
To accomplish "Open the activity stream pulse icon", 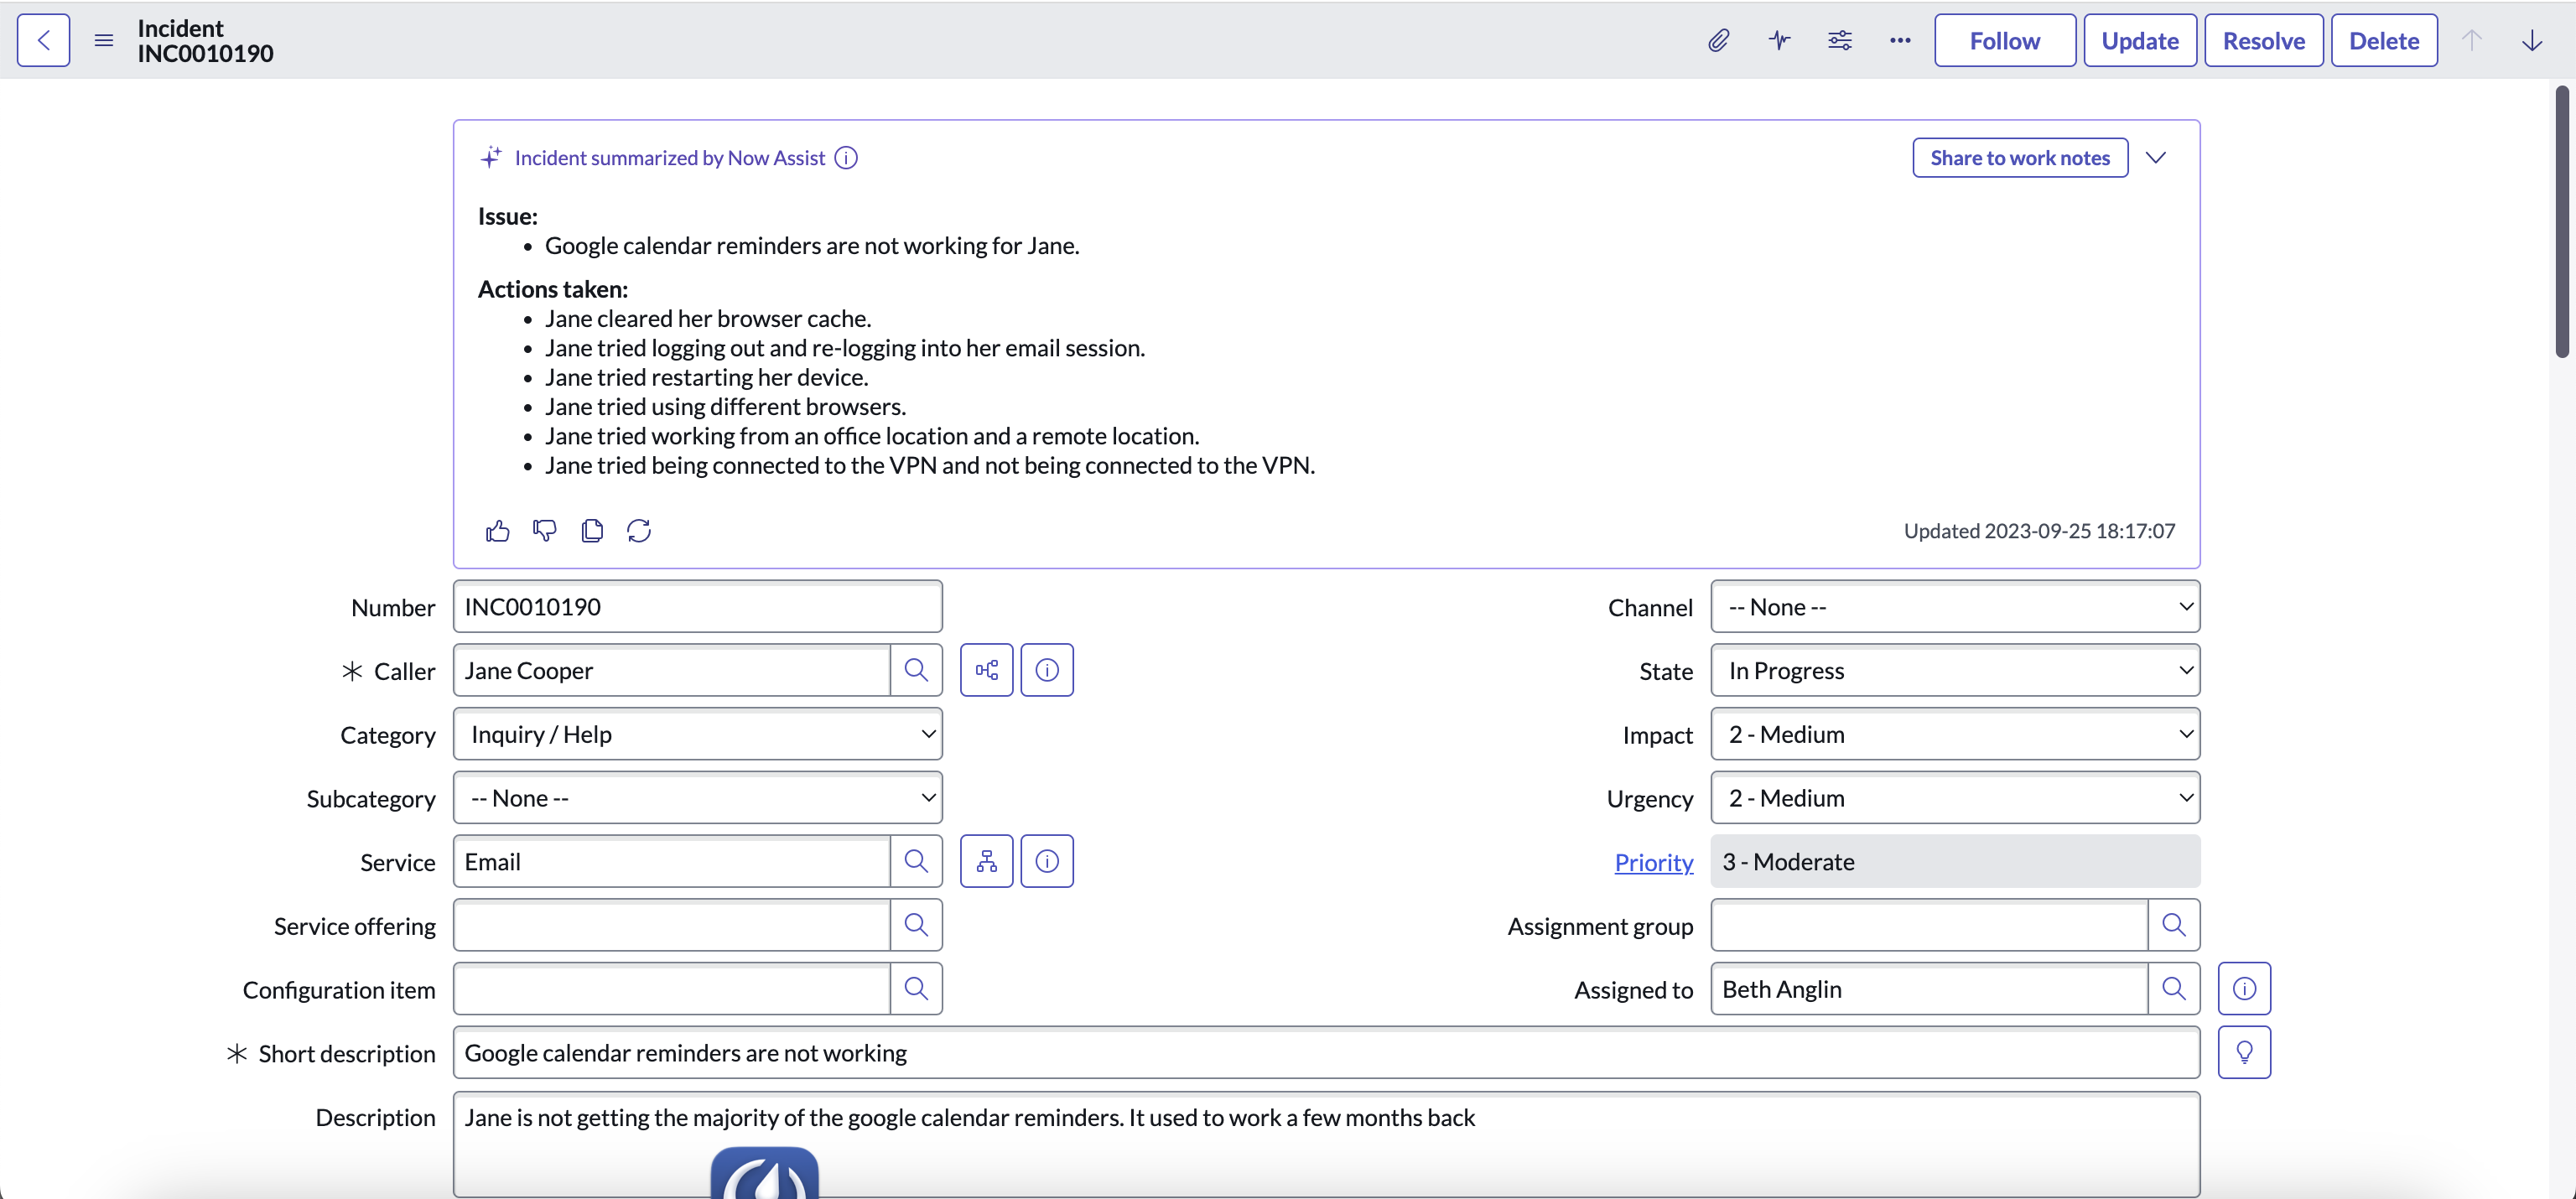I will pyautogui.click(x=1779, y=40).
